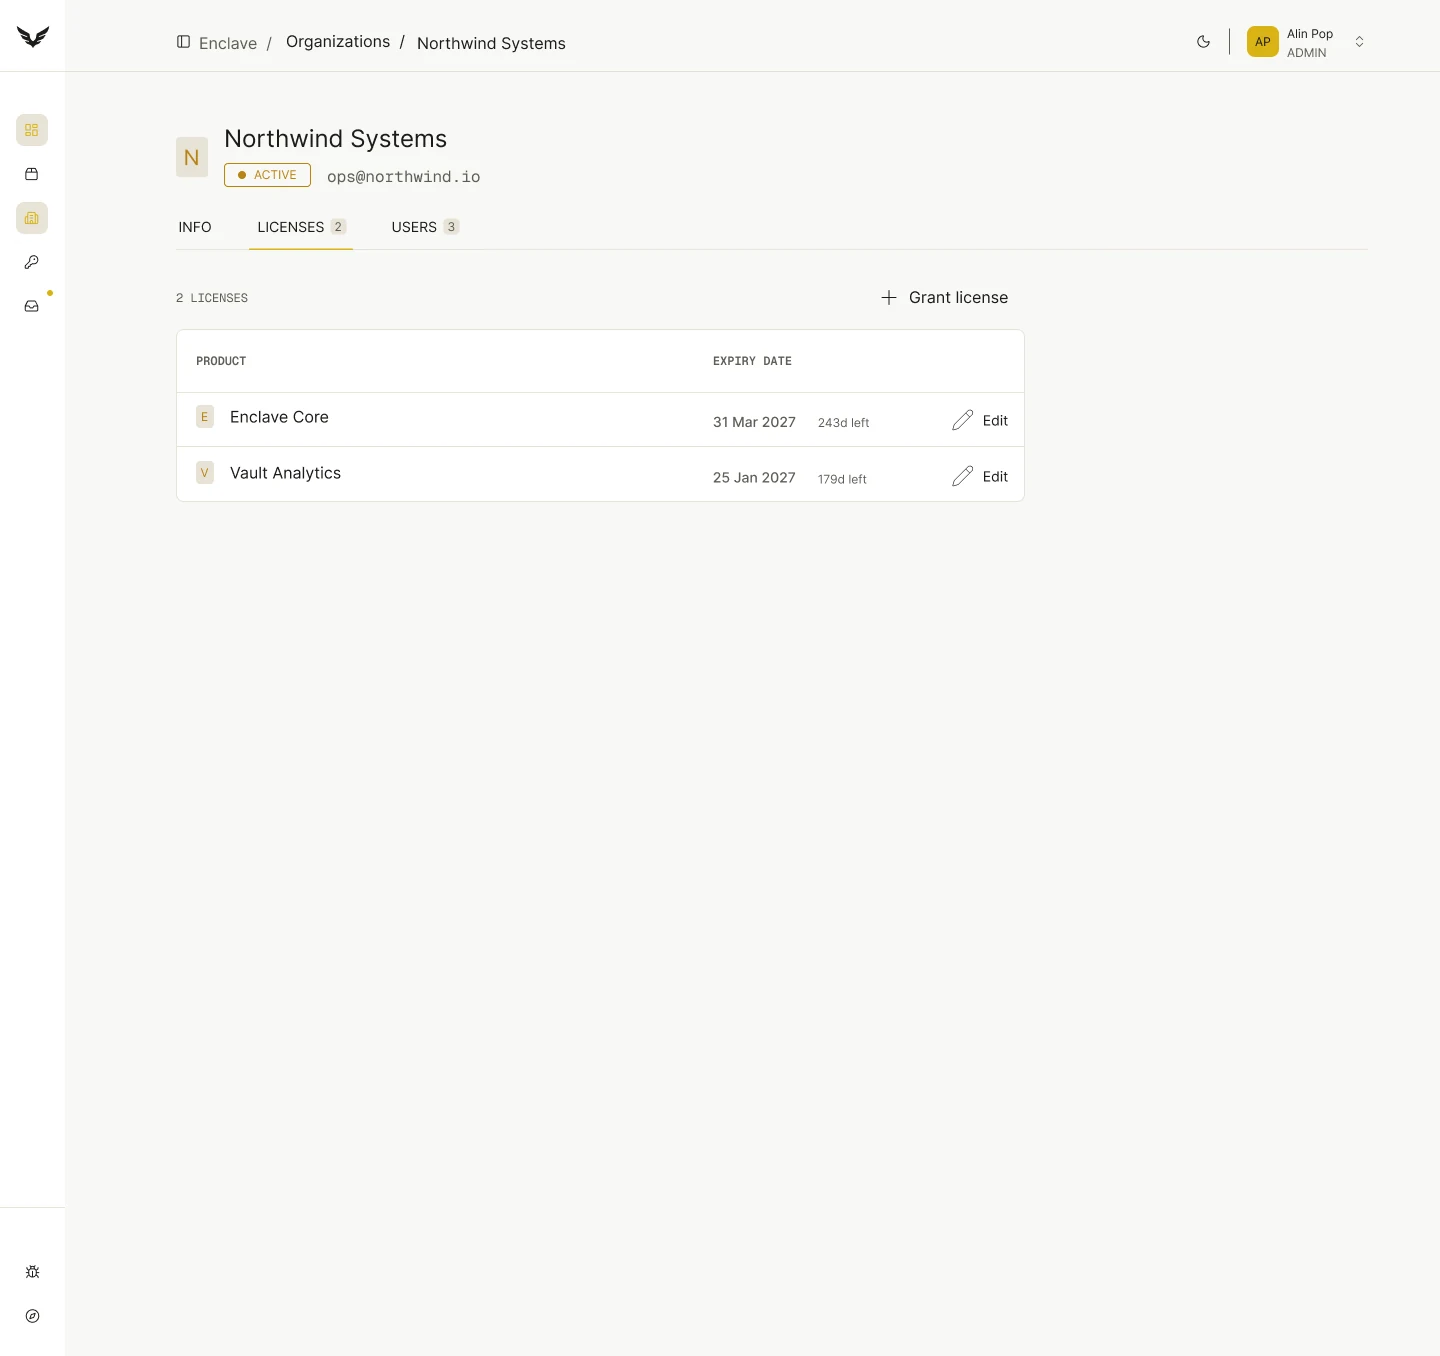Click the compass icon in sidebar
The width and height of the screenshot is (1440, 1356).
pyautogui.click(x=32, y=1316)
